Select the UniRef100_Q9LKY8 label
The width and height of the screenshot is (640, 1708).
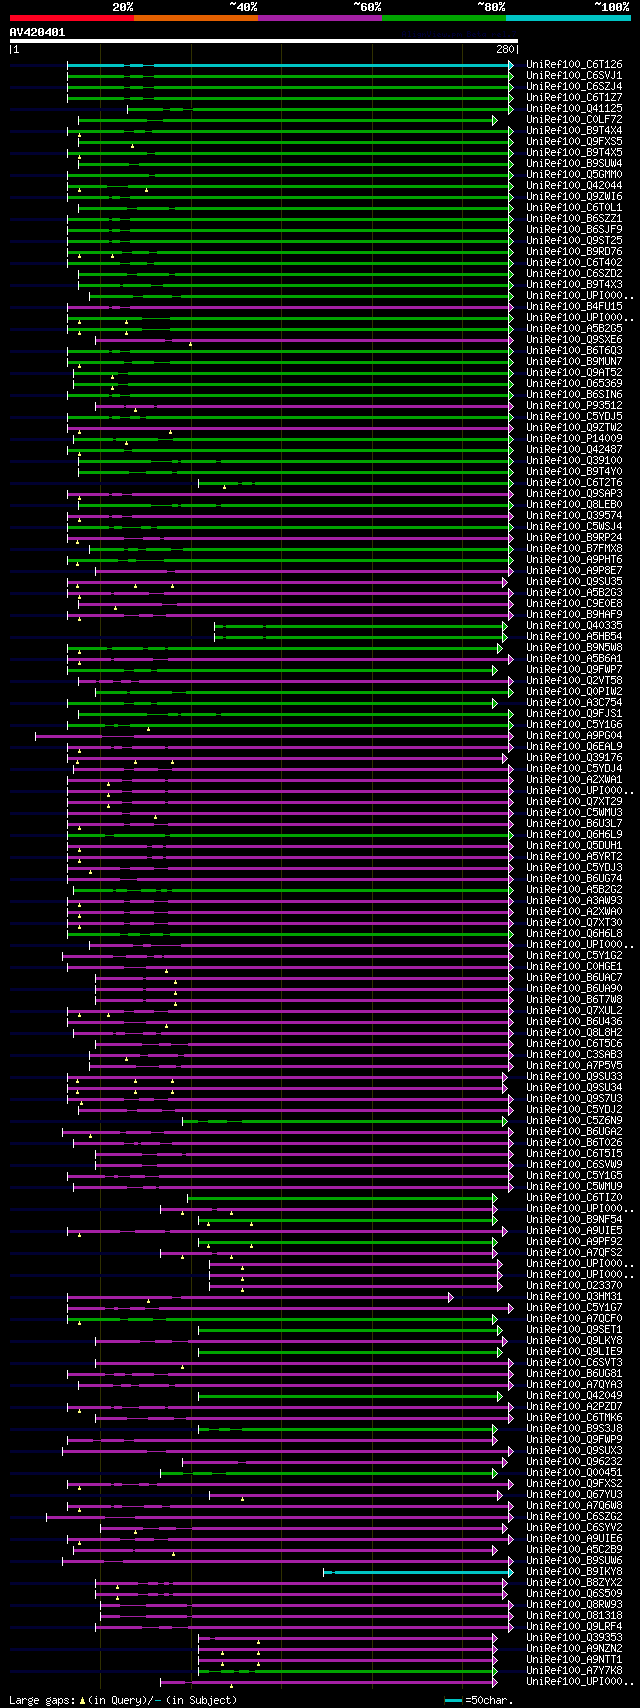[x=574, y=1341]
